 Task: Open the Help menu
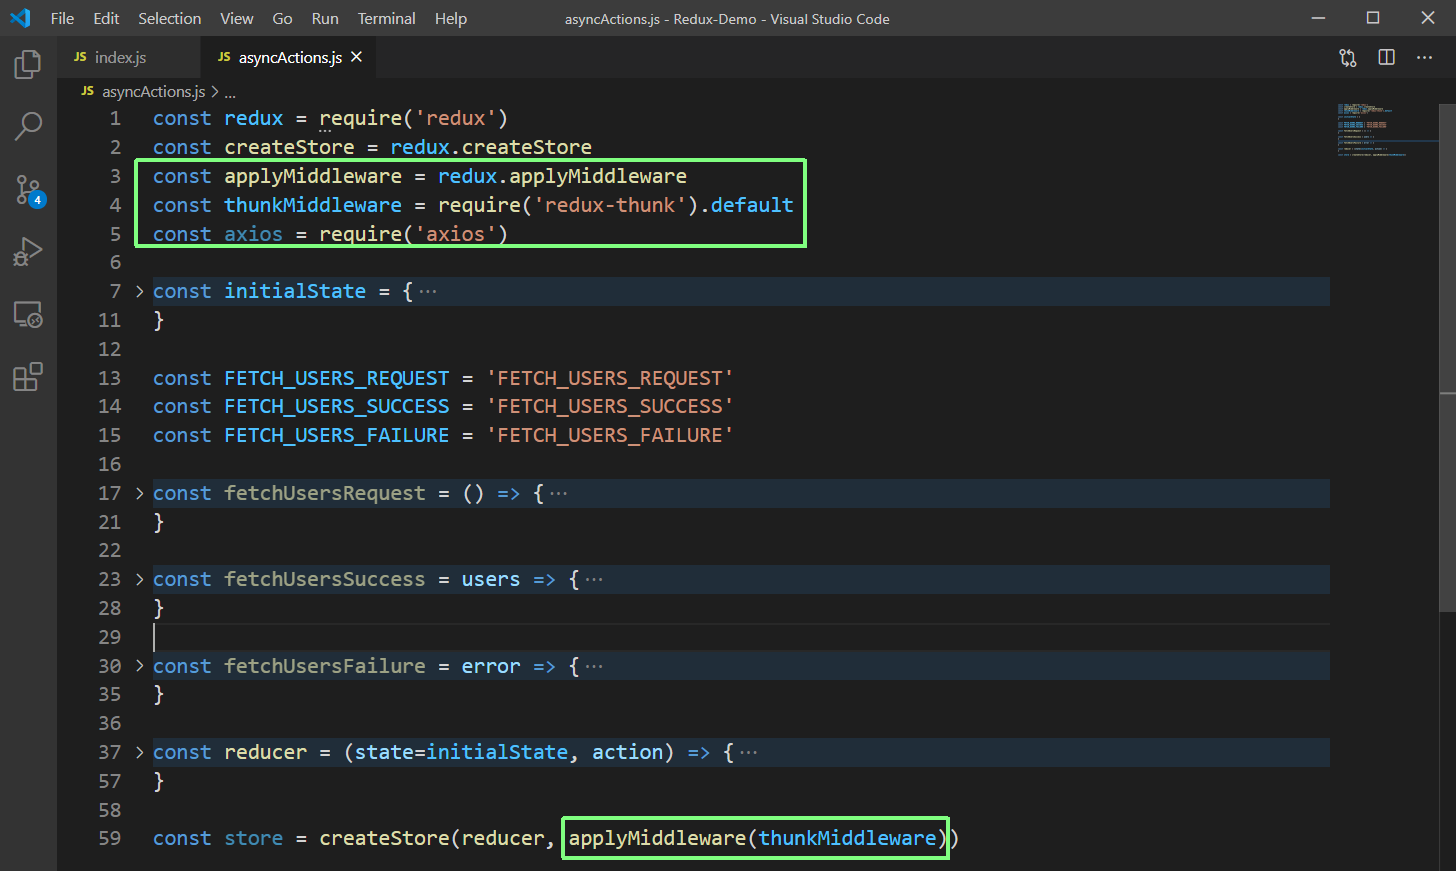point(451,18)
